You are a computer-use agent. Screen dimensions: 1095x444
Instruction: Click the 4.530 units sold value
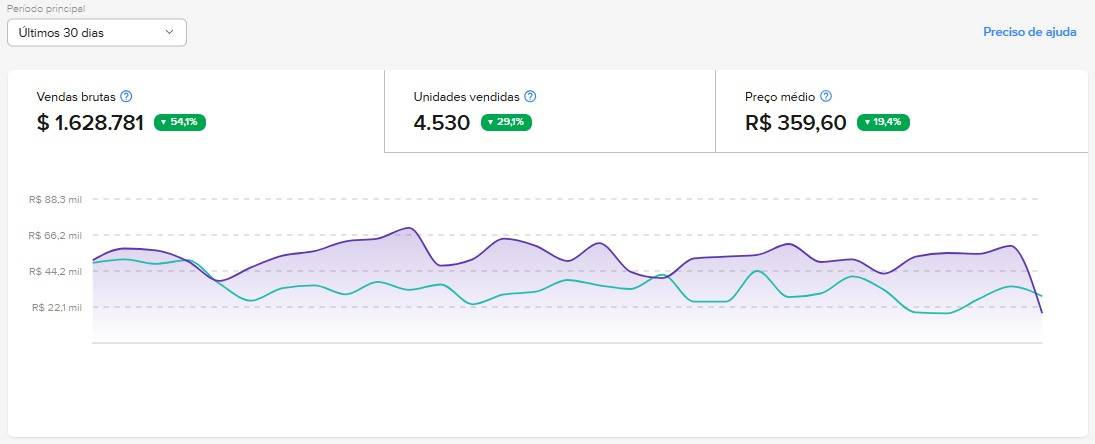[442, 123]
